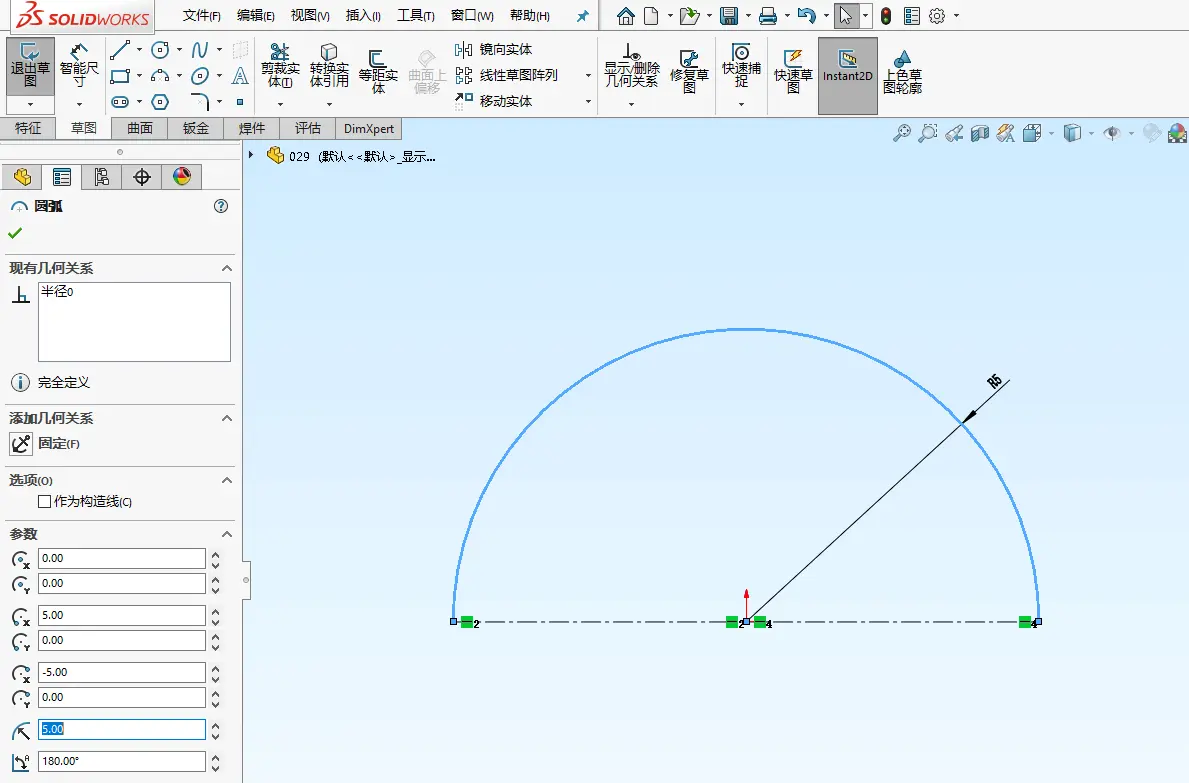This screenshot has width=1189, height=783.
Task: Click 镜向实体 mirror entities
Action: point(494,50)
